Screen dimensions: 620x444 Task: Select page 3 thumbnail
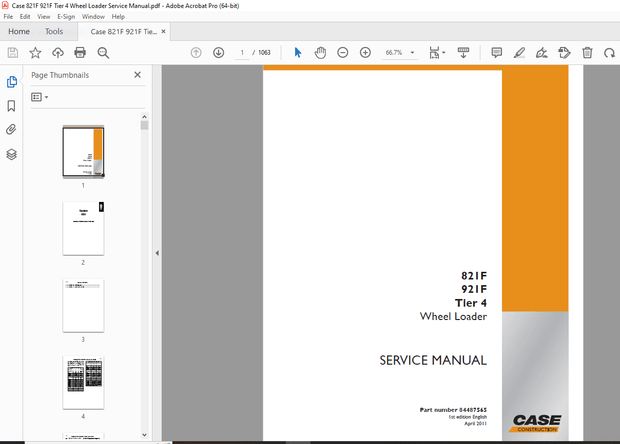tap(83, 305)
